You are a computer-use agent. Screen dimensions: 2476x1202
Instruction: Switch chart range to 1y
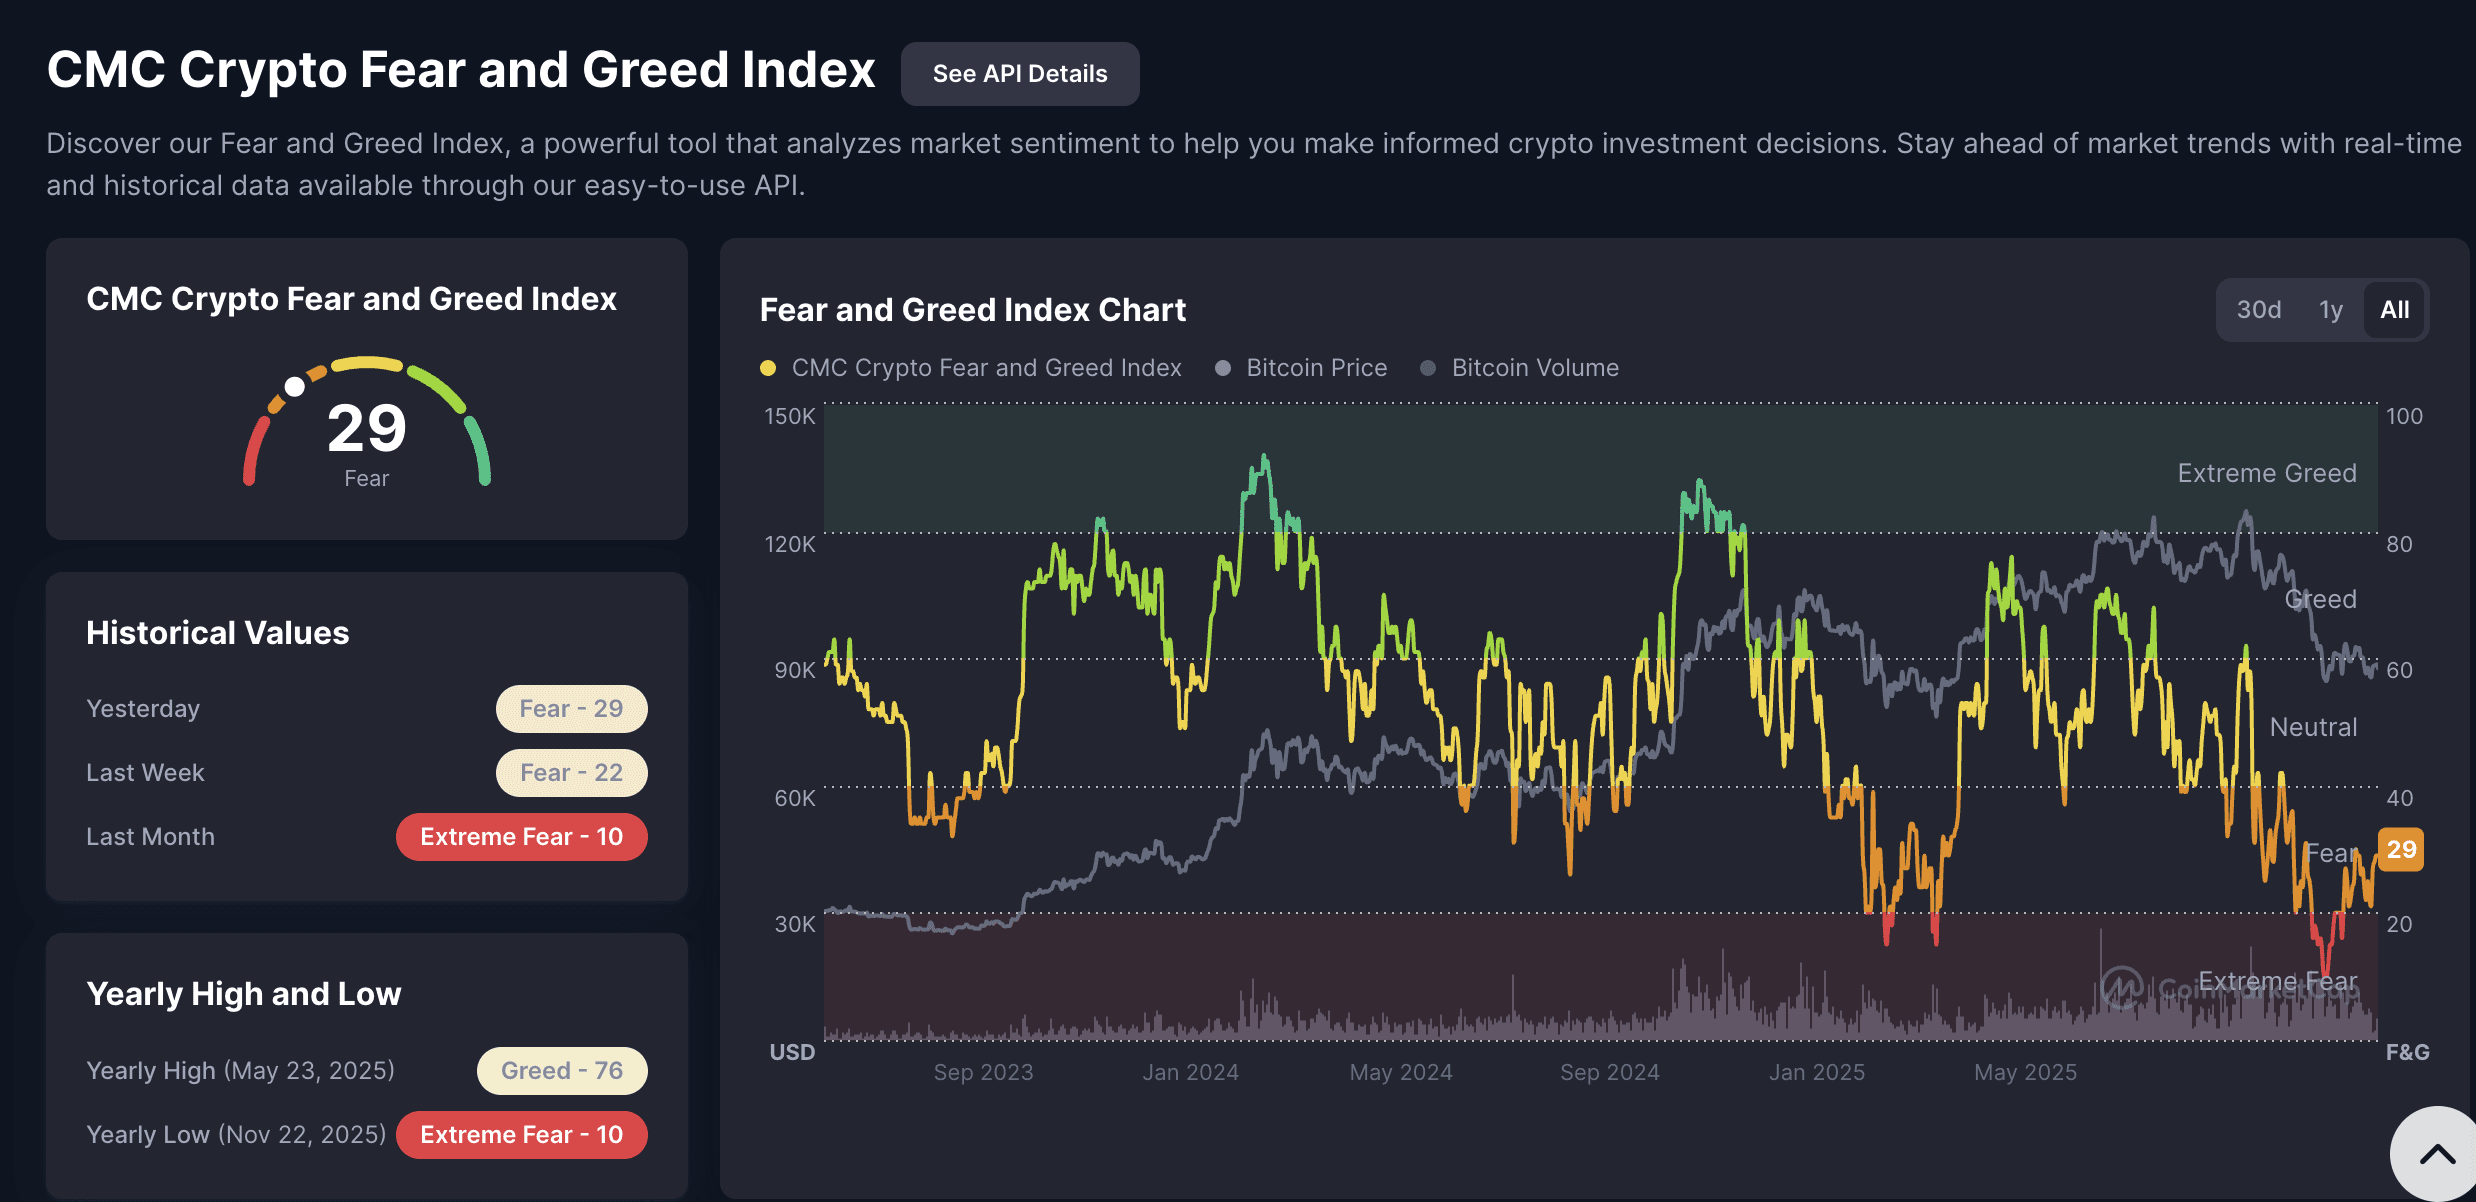pyautogui.click(x=2330, y=310)
